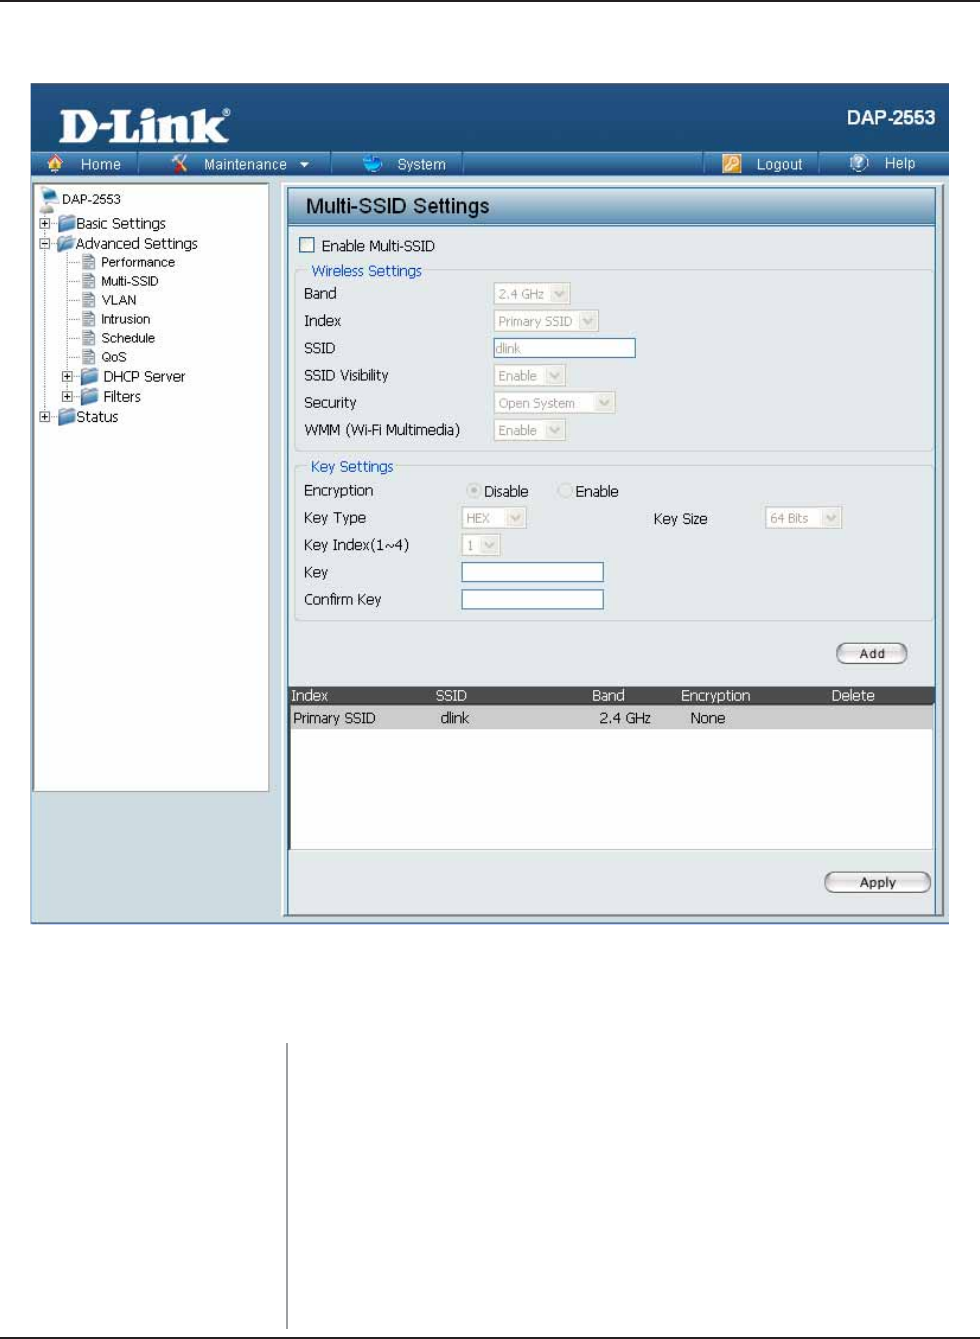This screenshot has height=1339, width=980.
Task: Open the Security Open System dropdown
Action: click(x=554, y=403)
